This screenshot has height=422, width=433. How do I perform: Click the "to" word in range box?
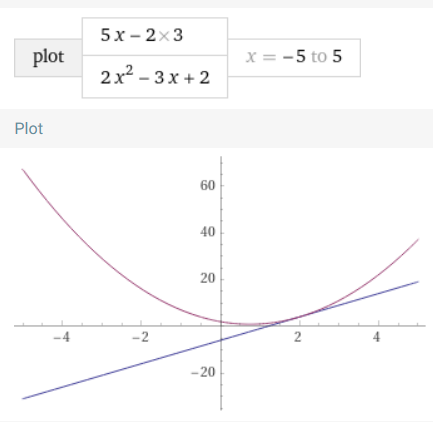pyautogui.click(x=319, y=57)
